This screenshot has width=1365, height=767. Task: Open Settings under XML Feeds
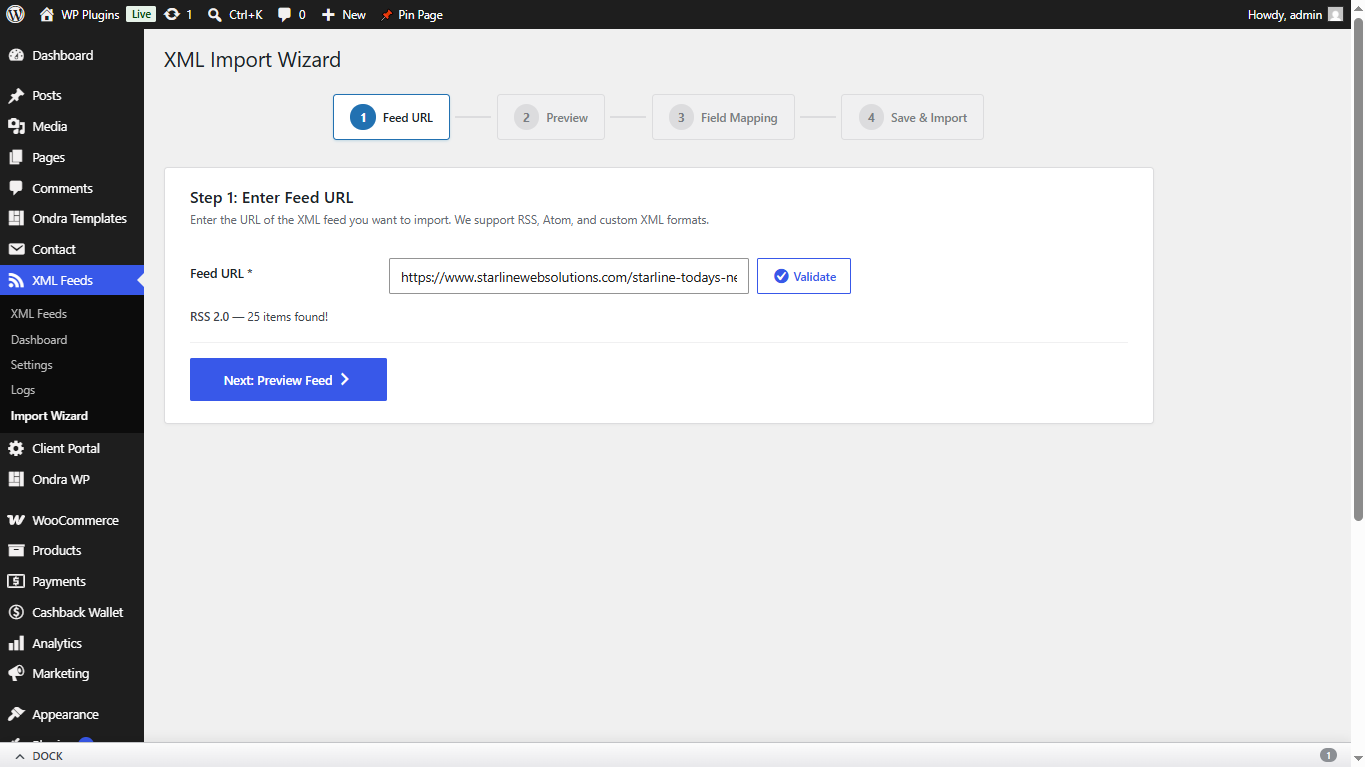pyautogui.click(x=32, y=365)
